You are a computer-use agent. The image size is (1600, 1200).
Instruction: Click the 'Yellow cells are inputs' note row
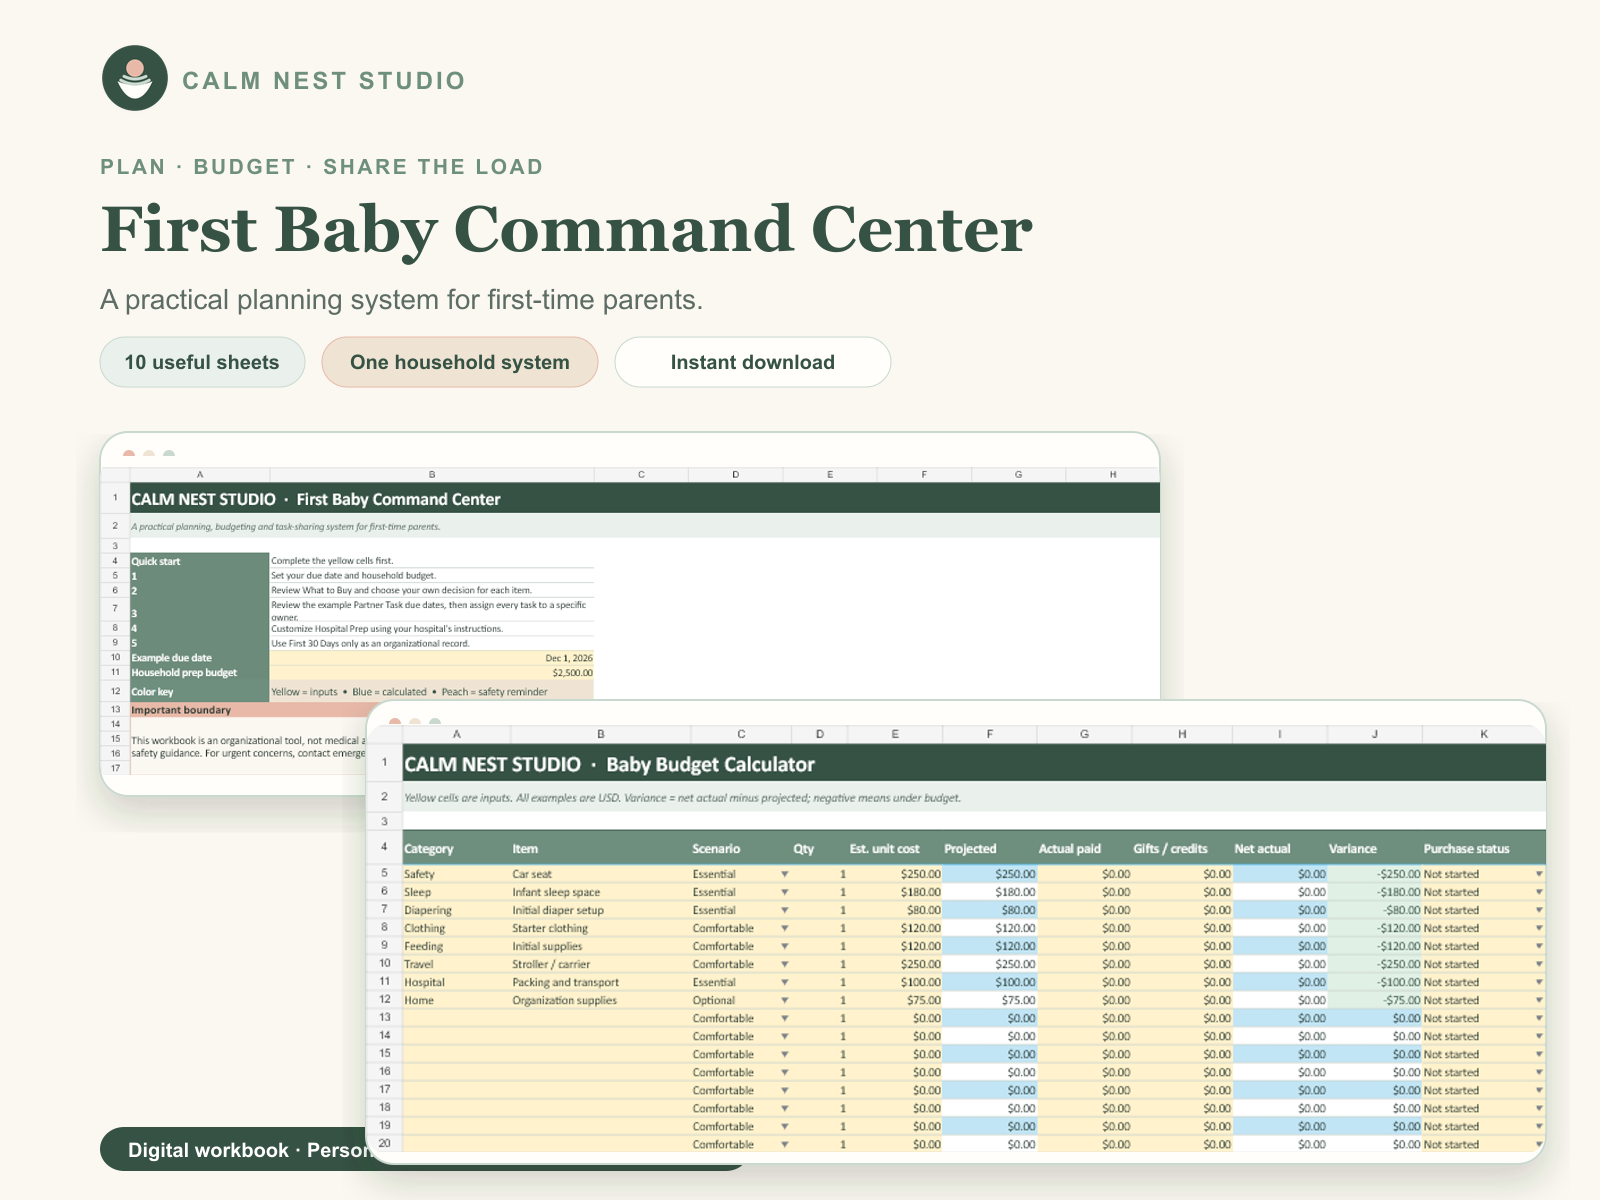pos(974,798)
